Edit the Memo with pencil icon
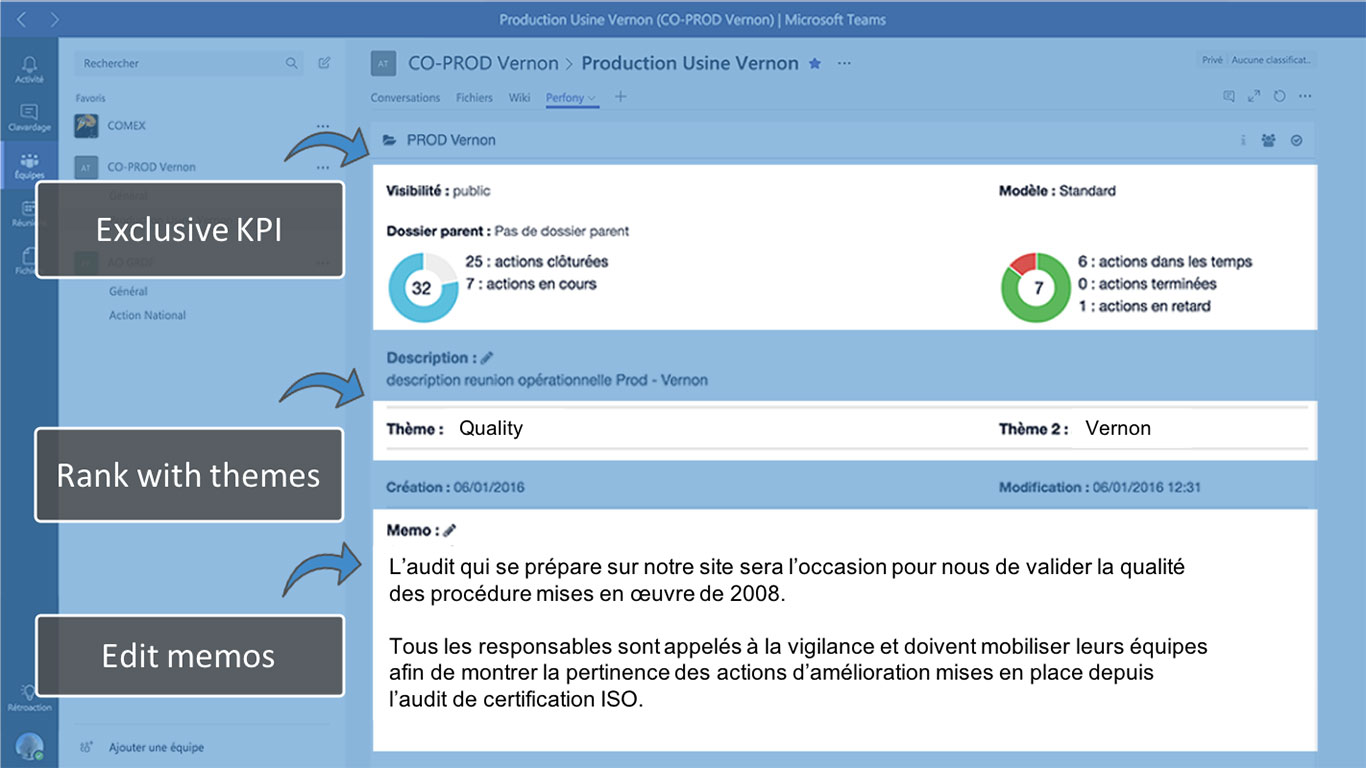Screen dimensions: 1366x768 tap(449, 530)
